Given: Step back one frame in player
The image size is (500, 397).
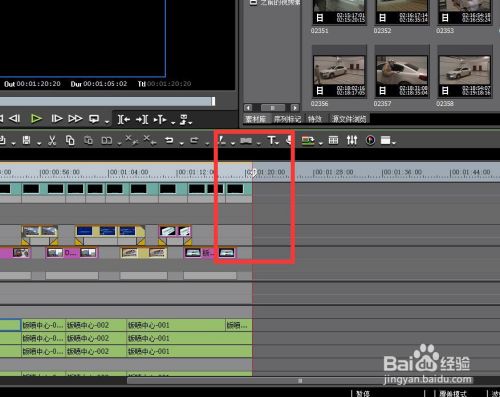Looking at the screenshot, I should pos(14,118).
